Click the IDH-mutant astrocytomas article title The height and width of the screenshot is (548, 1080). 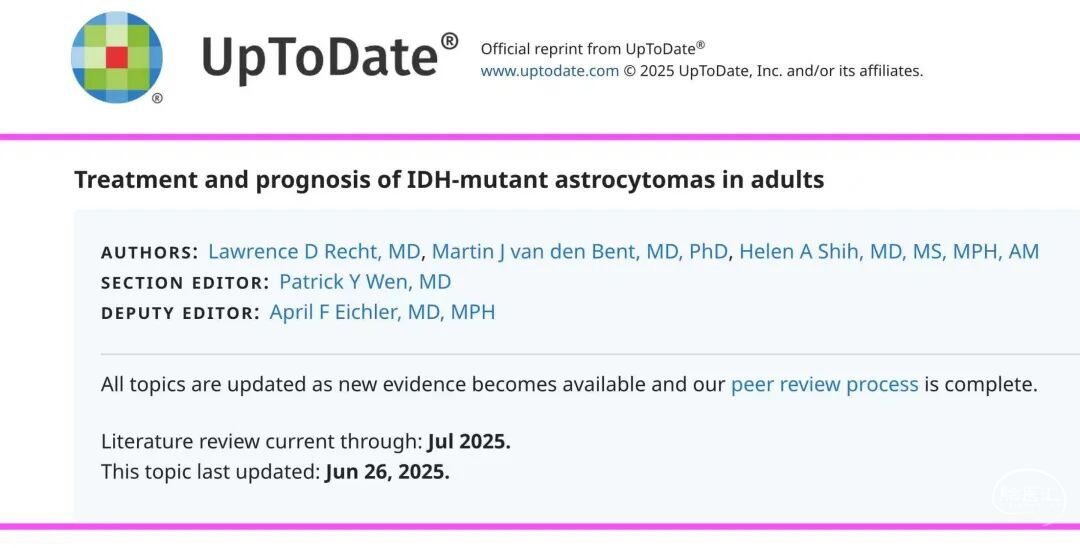[x=449, y=180]
